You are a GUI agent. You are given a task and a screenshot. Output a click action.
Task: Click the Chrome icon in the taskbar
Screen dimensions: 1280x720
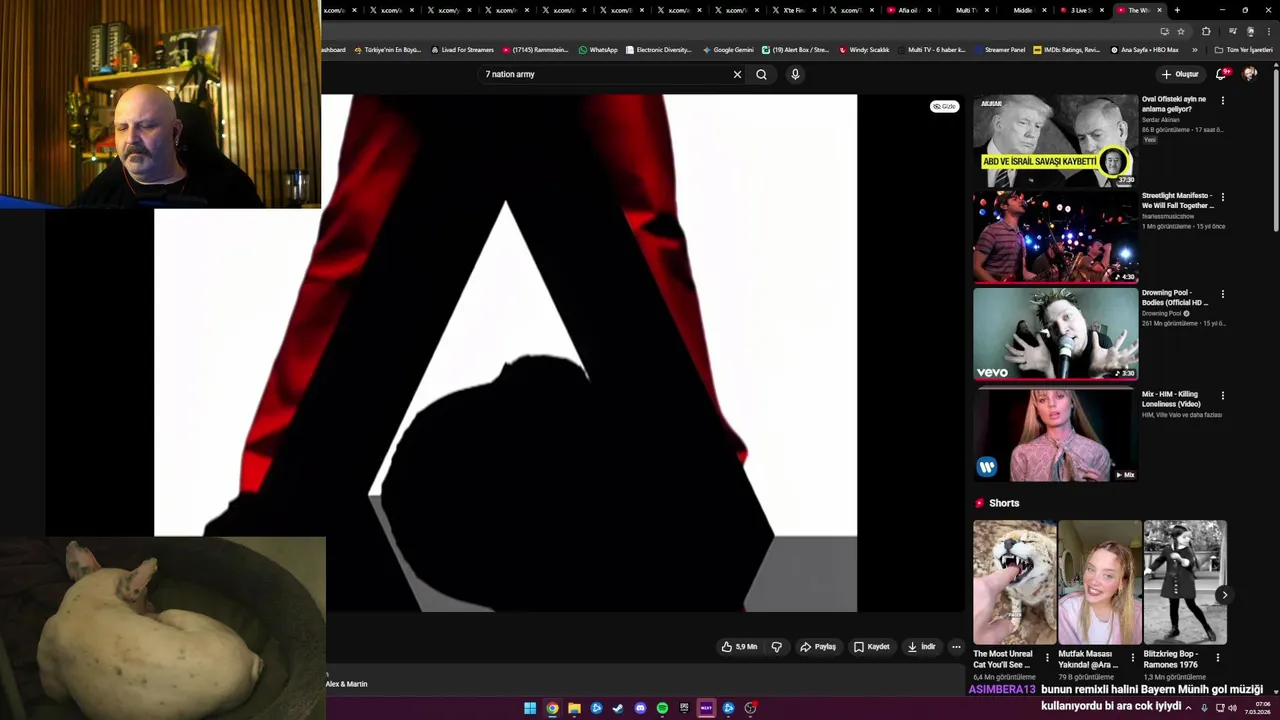(552, 708)
